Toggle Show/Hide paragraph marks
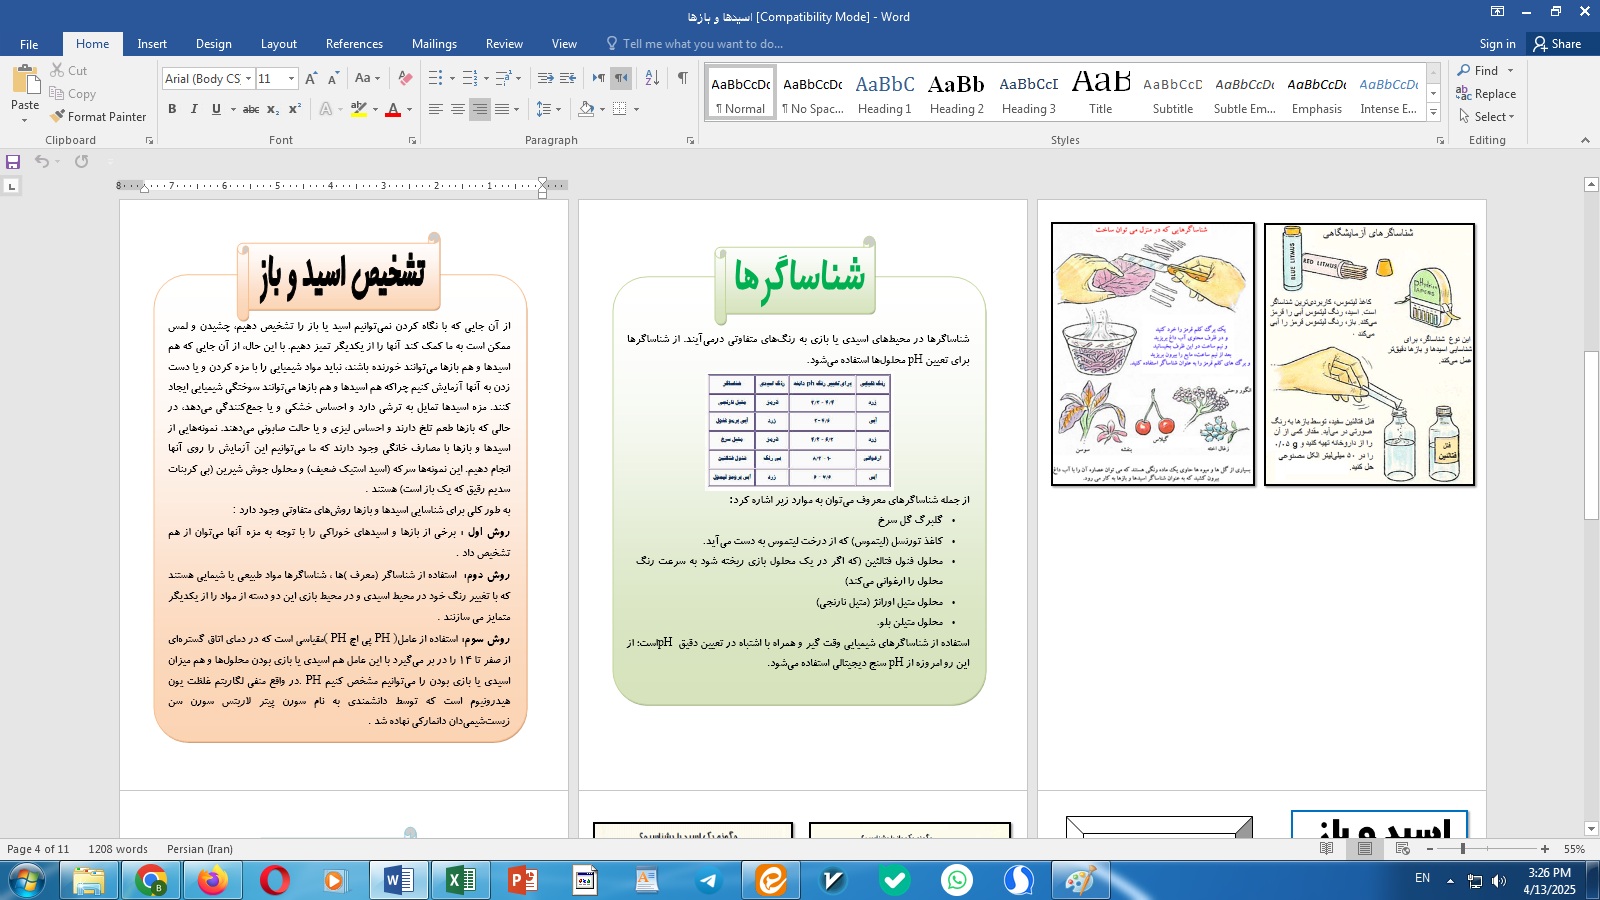 tap(682, 78)
